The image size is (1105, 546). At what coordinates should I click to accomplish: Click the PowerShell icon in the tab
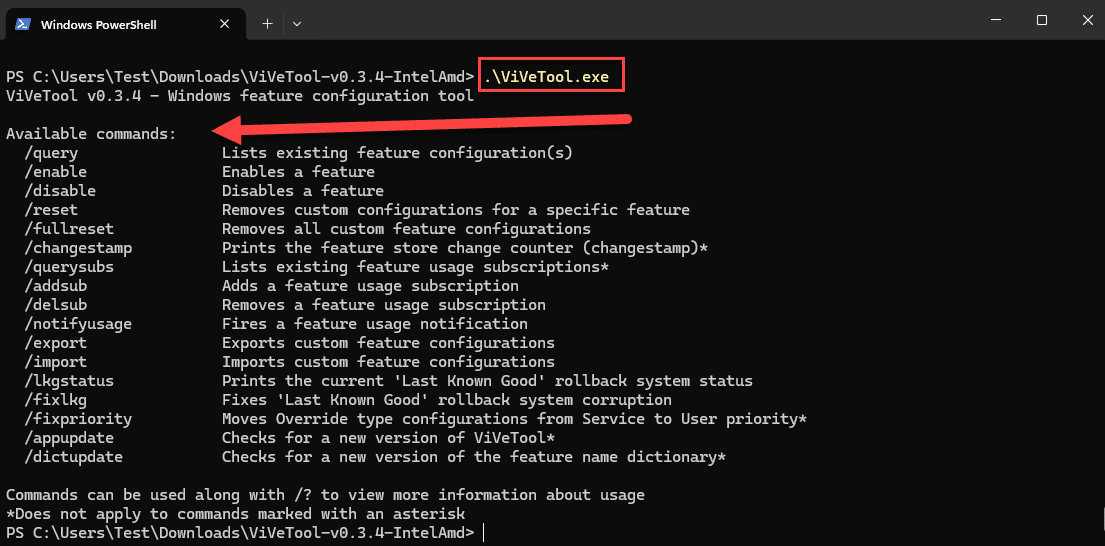[23, 24]
